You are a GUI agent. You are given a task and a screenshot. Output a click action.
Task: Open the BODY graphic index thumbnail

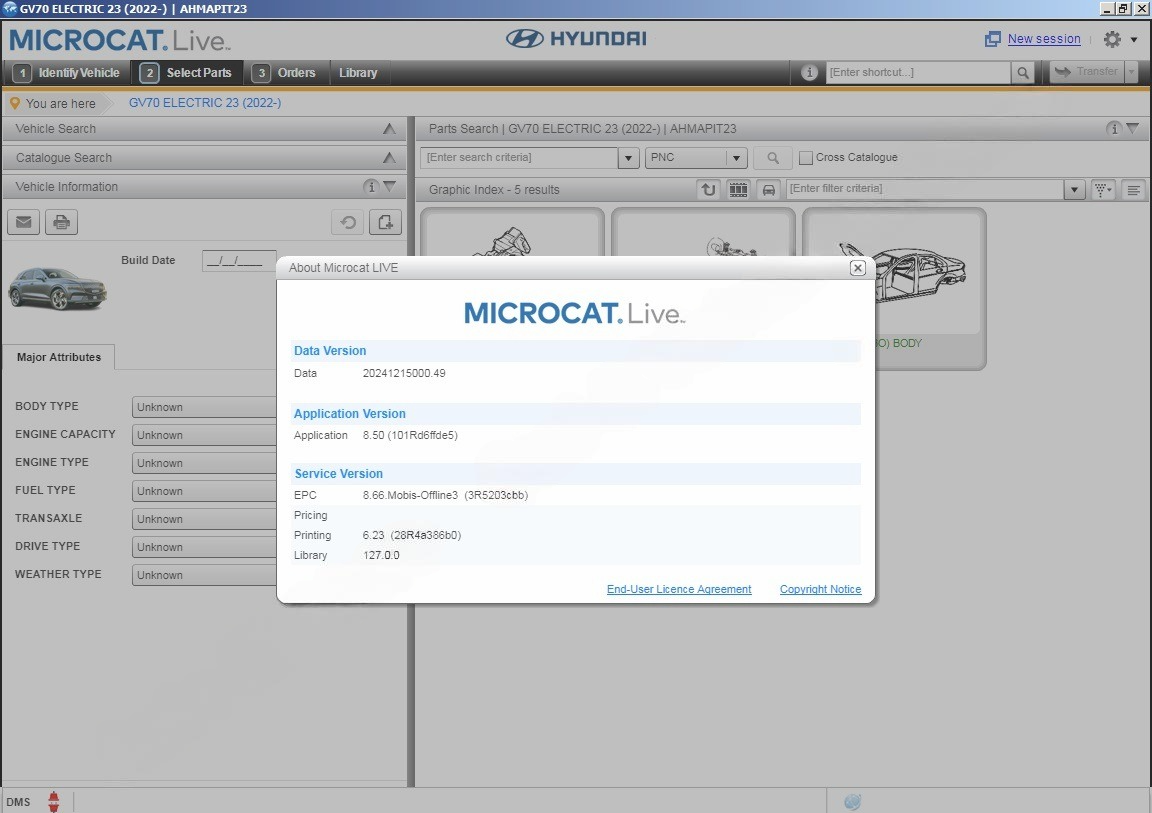click(x=894, y=288)
